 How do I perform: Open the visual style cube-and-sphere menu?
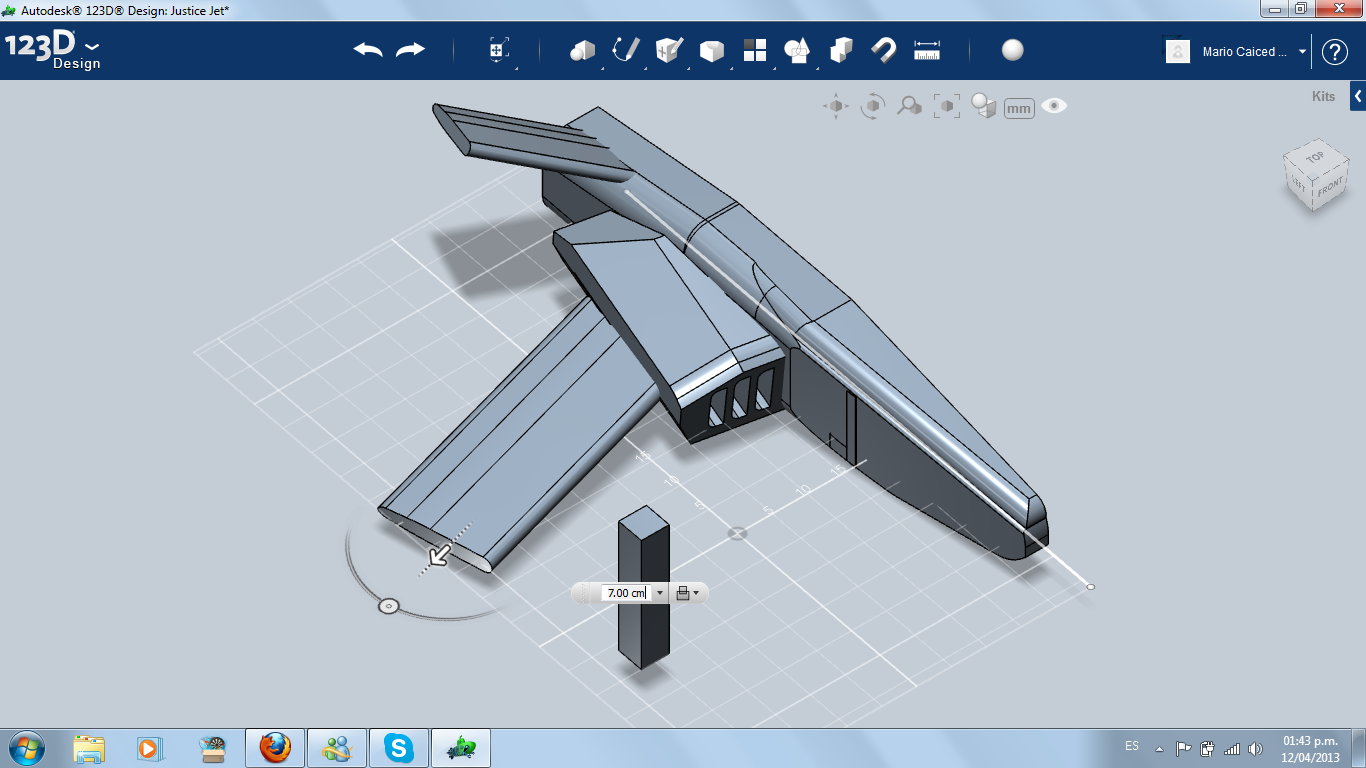point(984,106)
